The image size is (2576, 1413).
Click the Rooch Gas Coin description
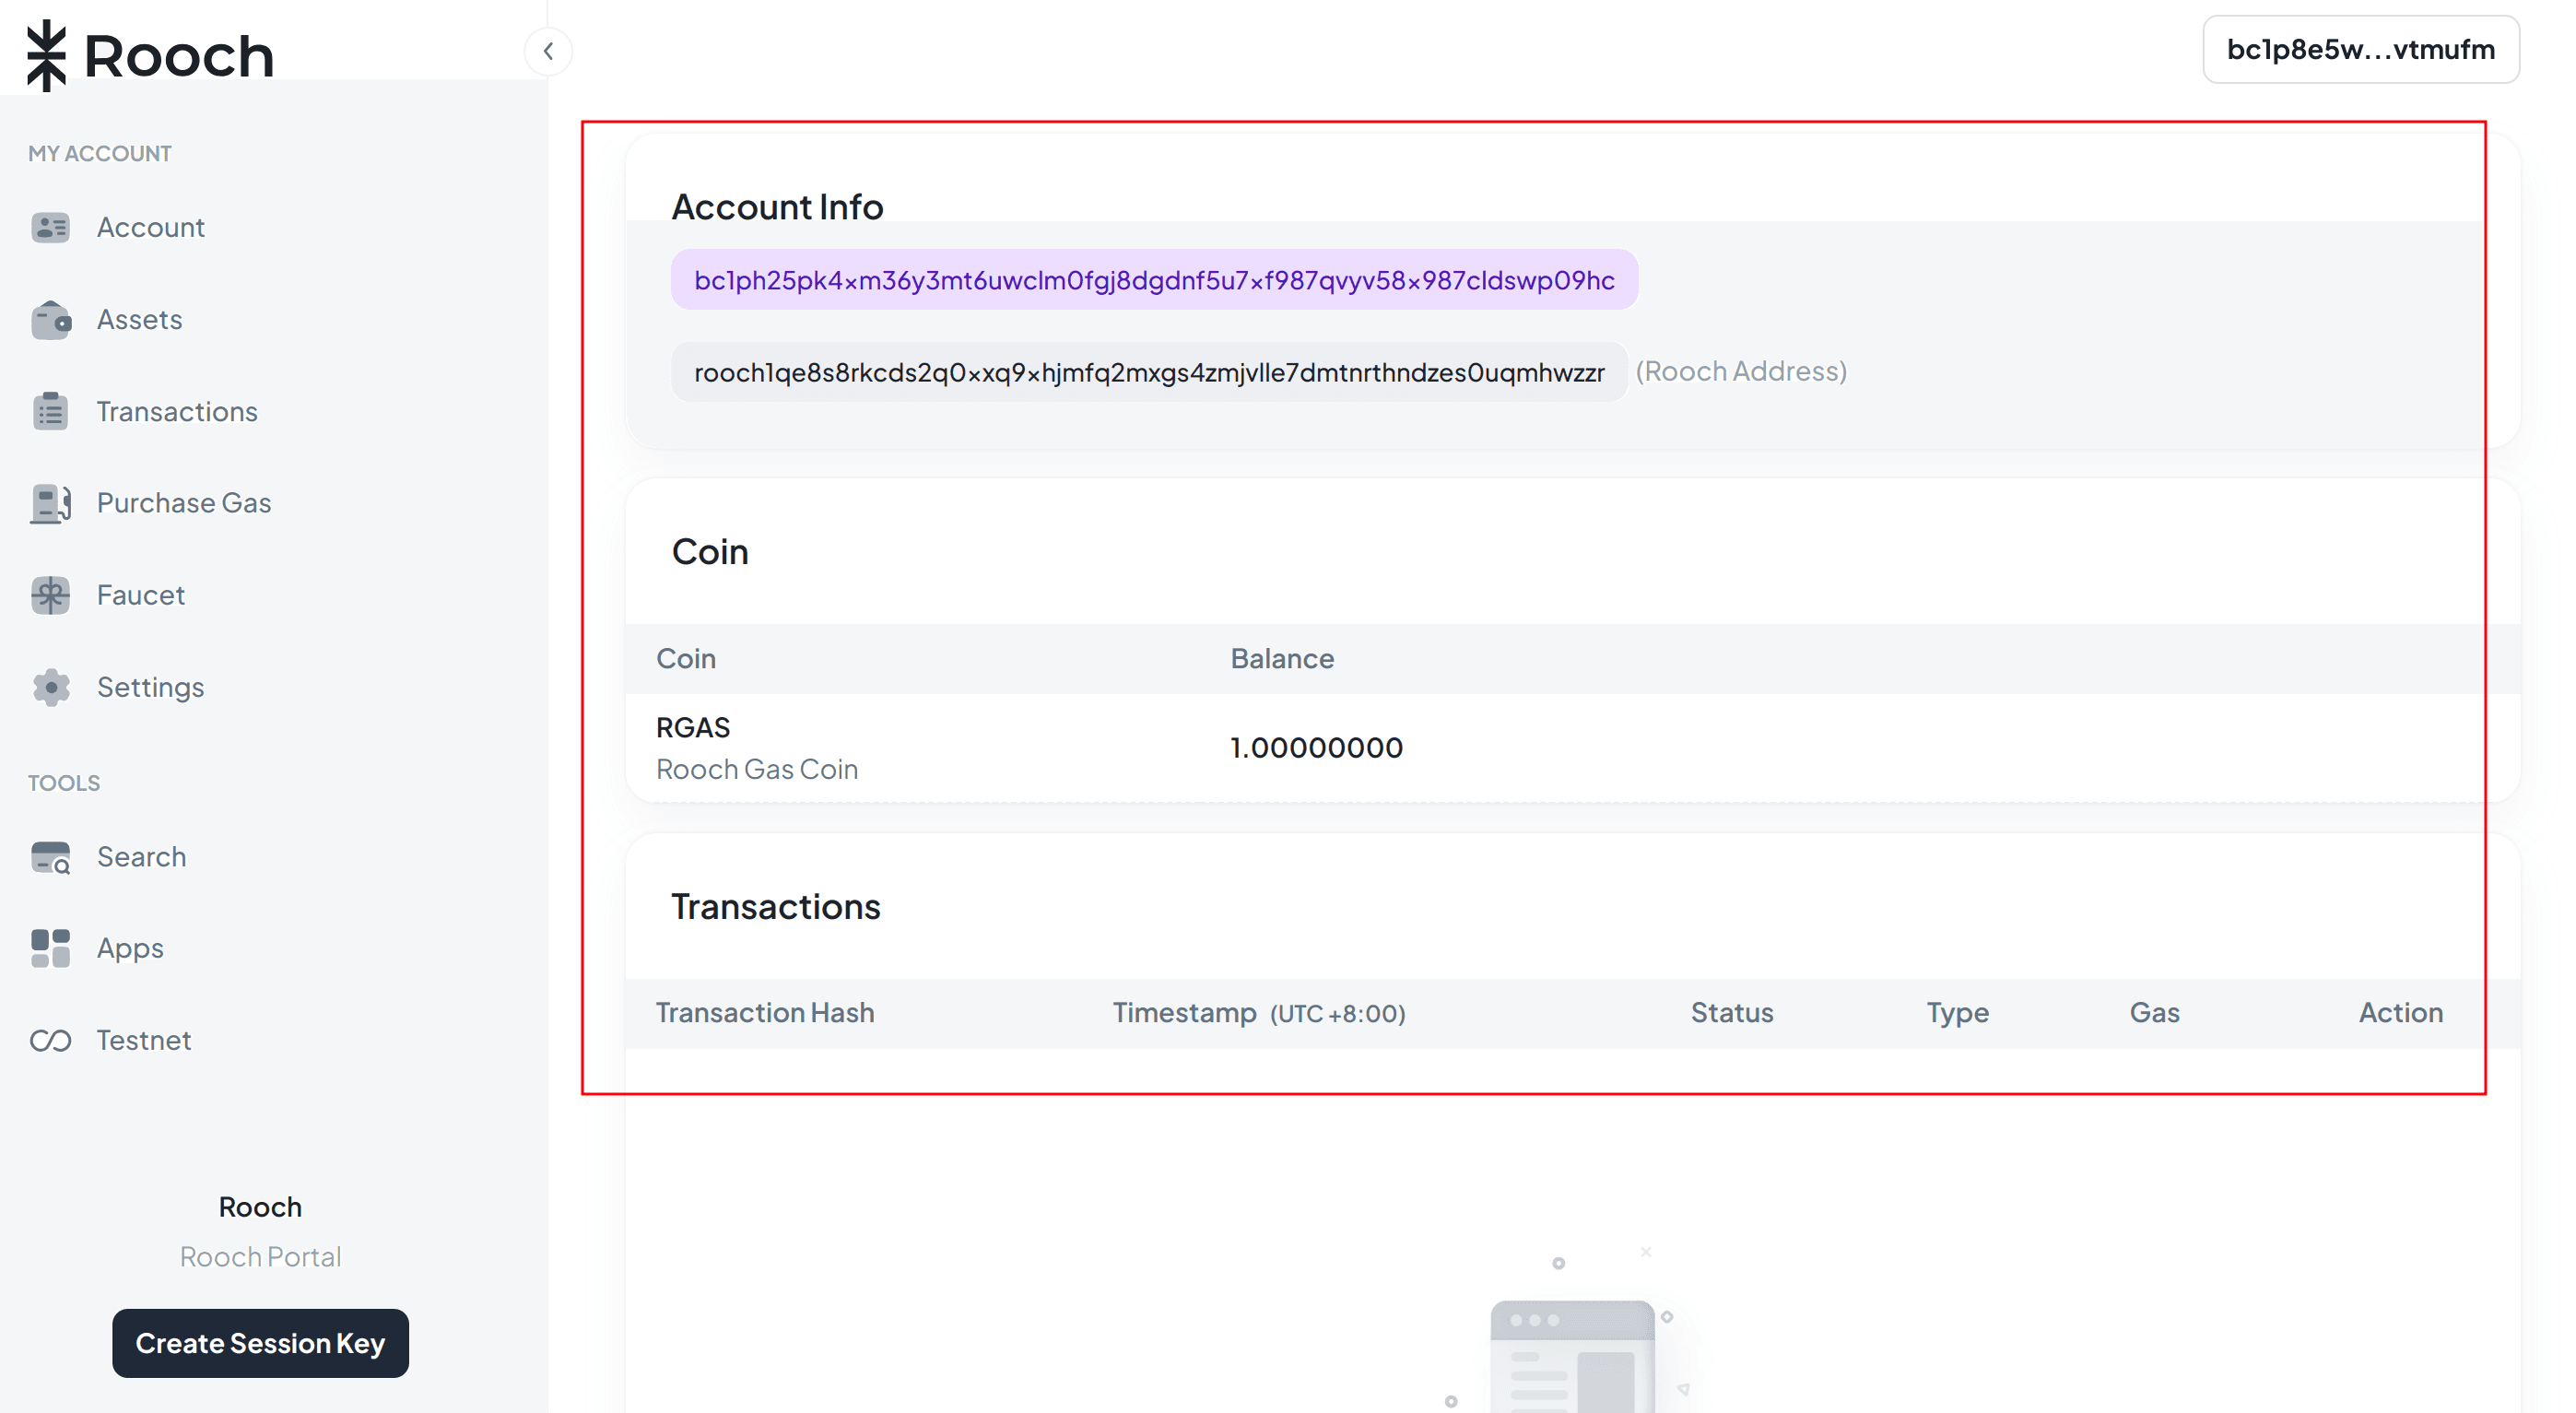[x=757, y=769]
